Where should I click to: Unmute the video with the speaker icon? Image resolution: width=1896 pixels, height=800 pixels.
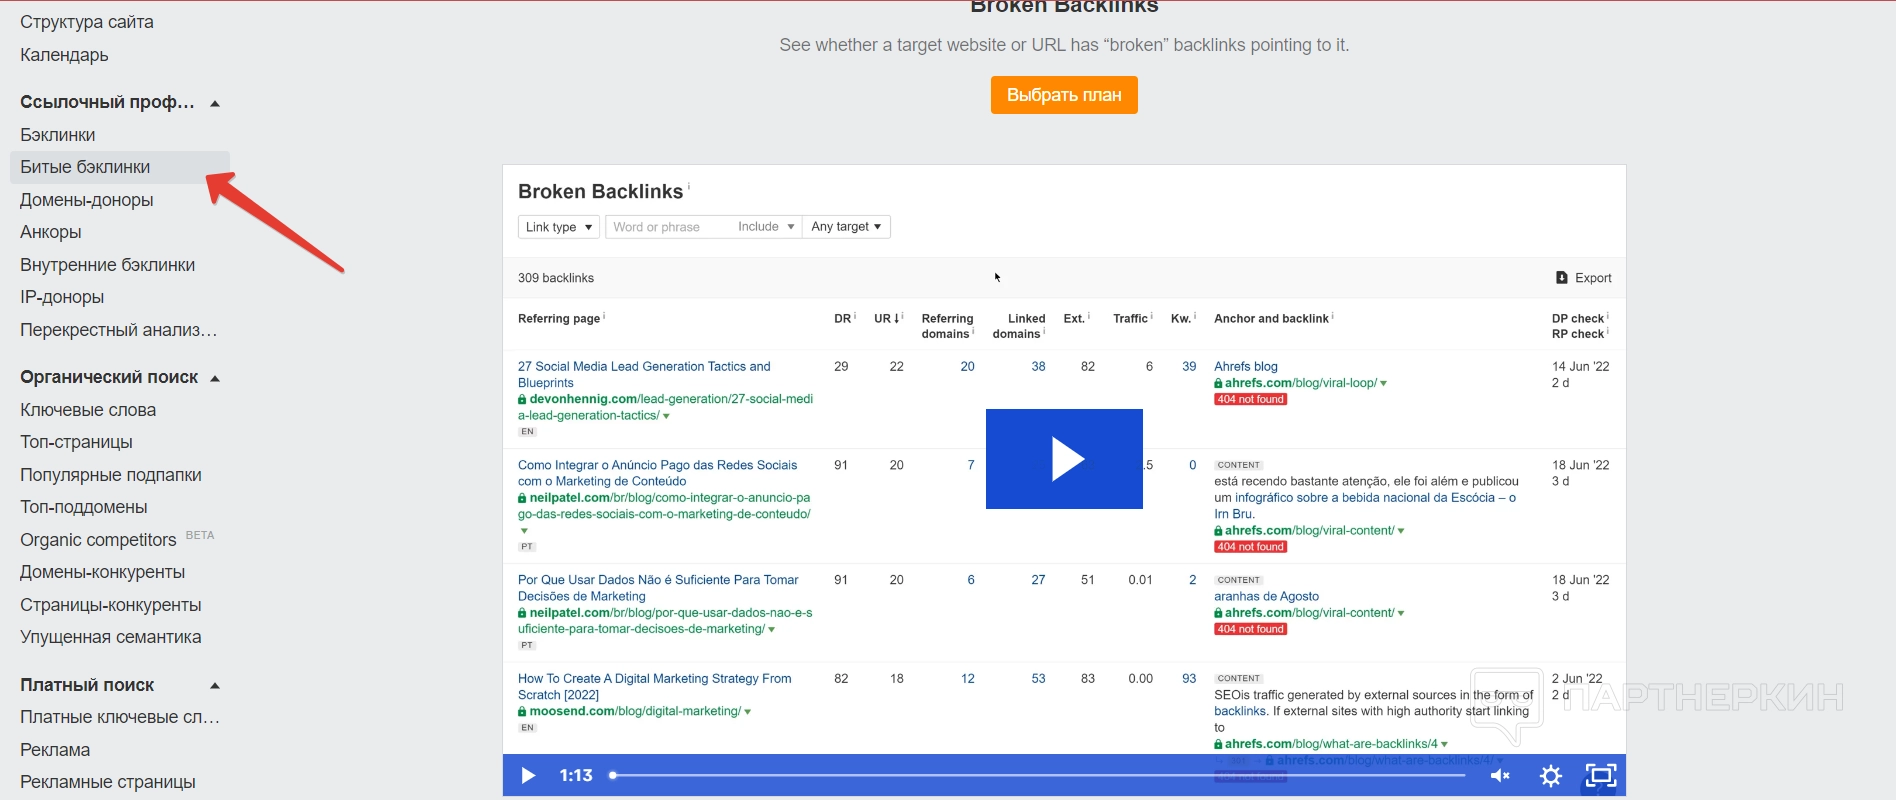(x=1500, y=775)
